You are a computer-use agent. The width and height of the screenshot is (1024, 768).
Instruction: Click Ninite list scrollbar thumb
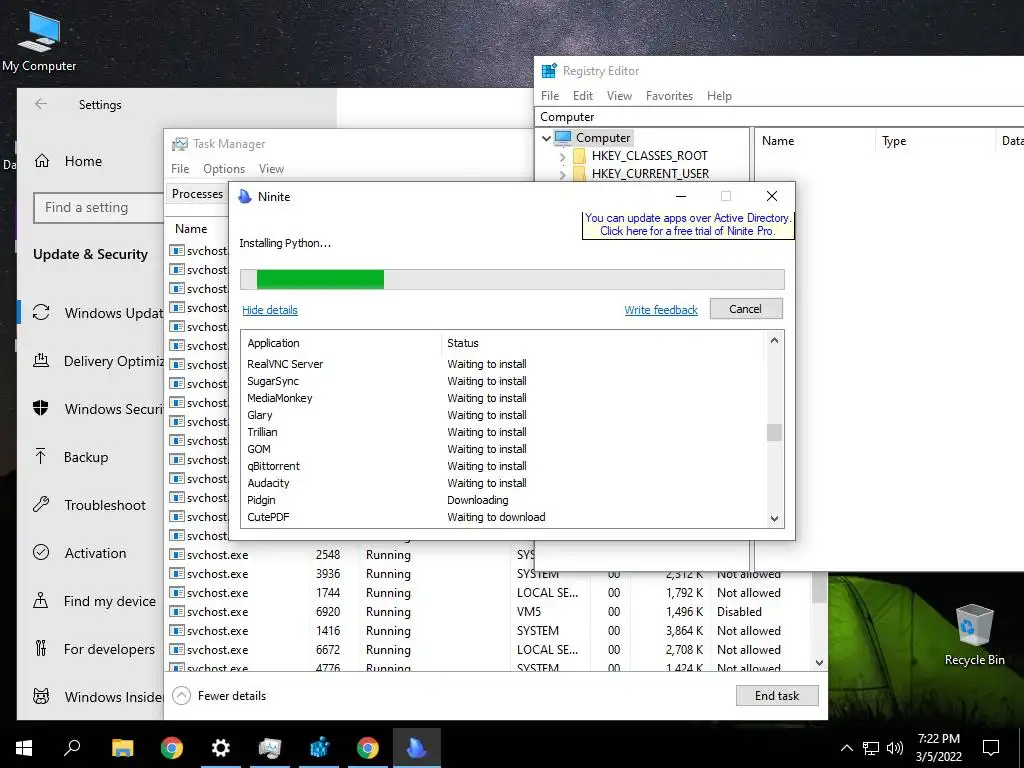[774, 432]
